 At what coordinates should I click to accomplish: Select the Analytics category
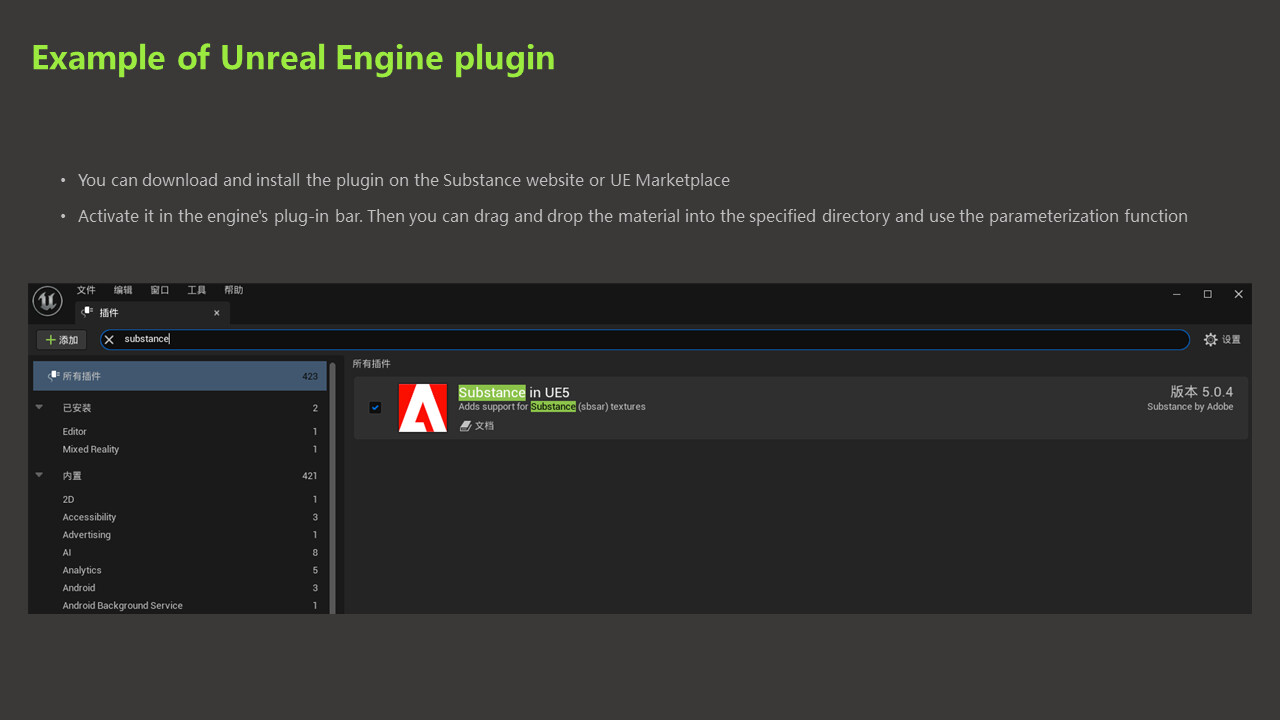pyautogui.click(x=180, y=570)
